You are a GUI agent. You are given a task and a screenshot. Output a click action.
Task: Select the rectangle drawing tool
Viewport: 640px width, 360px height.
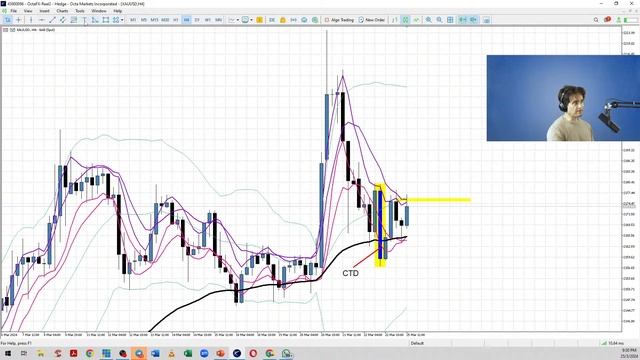106,20
